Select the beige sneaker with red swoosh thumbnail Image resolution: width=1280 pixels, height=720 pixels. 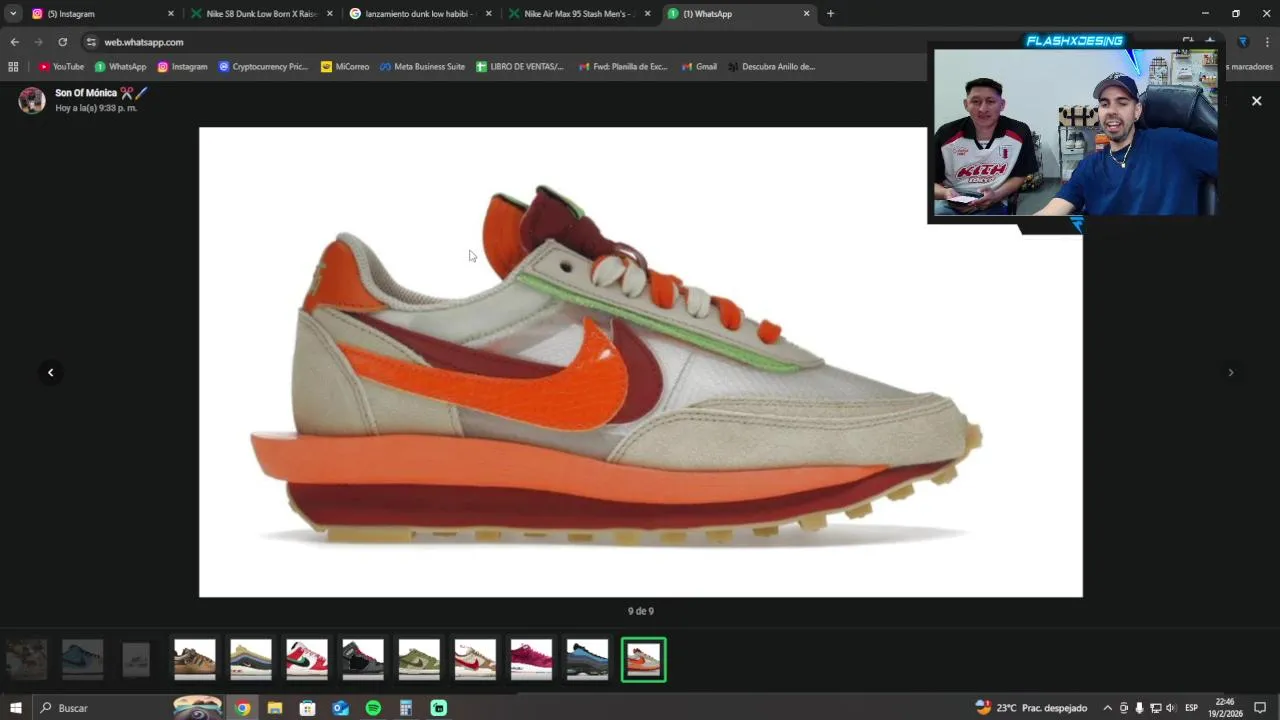click(474, 659)
